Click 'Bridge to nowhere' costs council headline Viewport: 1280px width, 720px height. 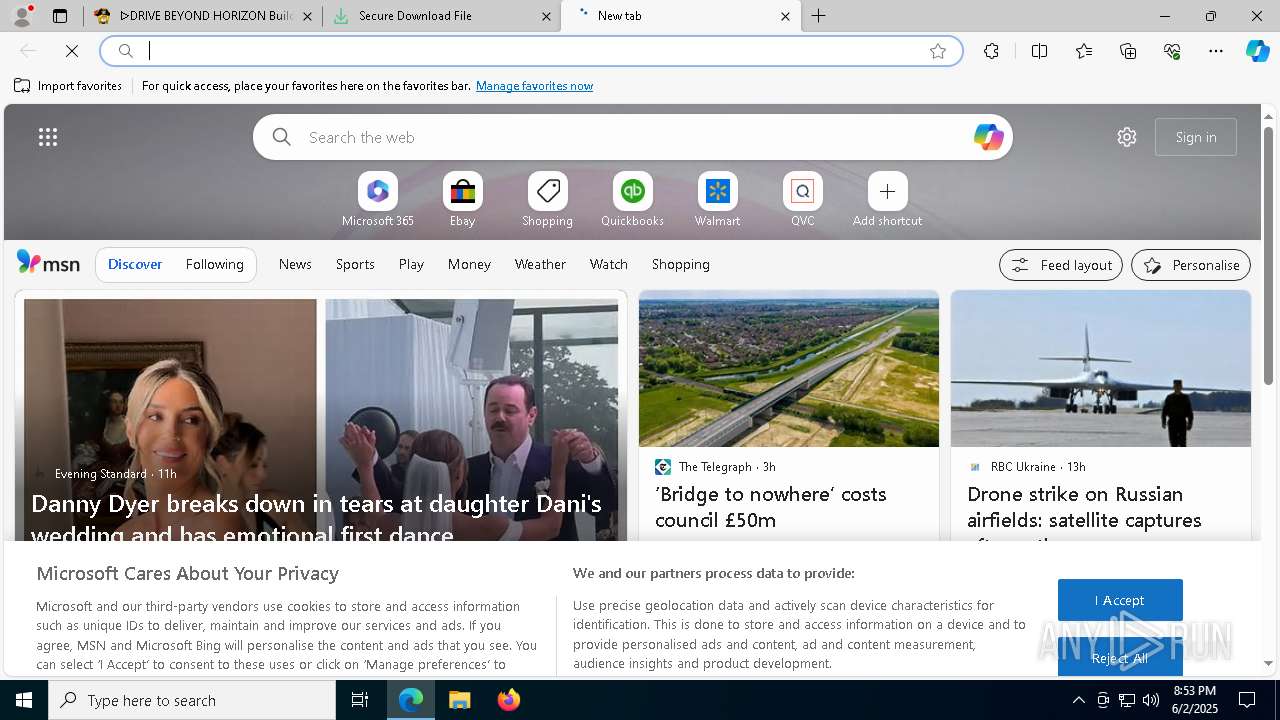[770, 507]
